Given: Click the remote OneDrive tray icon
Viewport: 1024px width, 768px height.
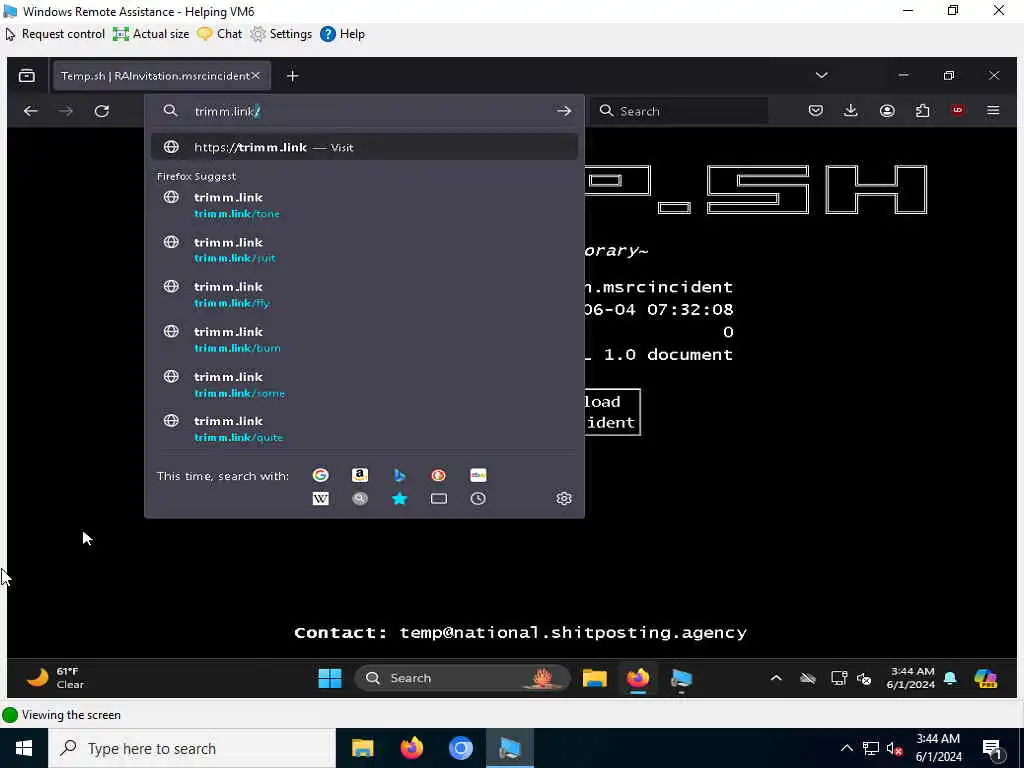Looking at the screenshot, I should point(808,679).
